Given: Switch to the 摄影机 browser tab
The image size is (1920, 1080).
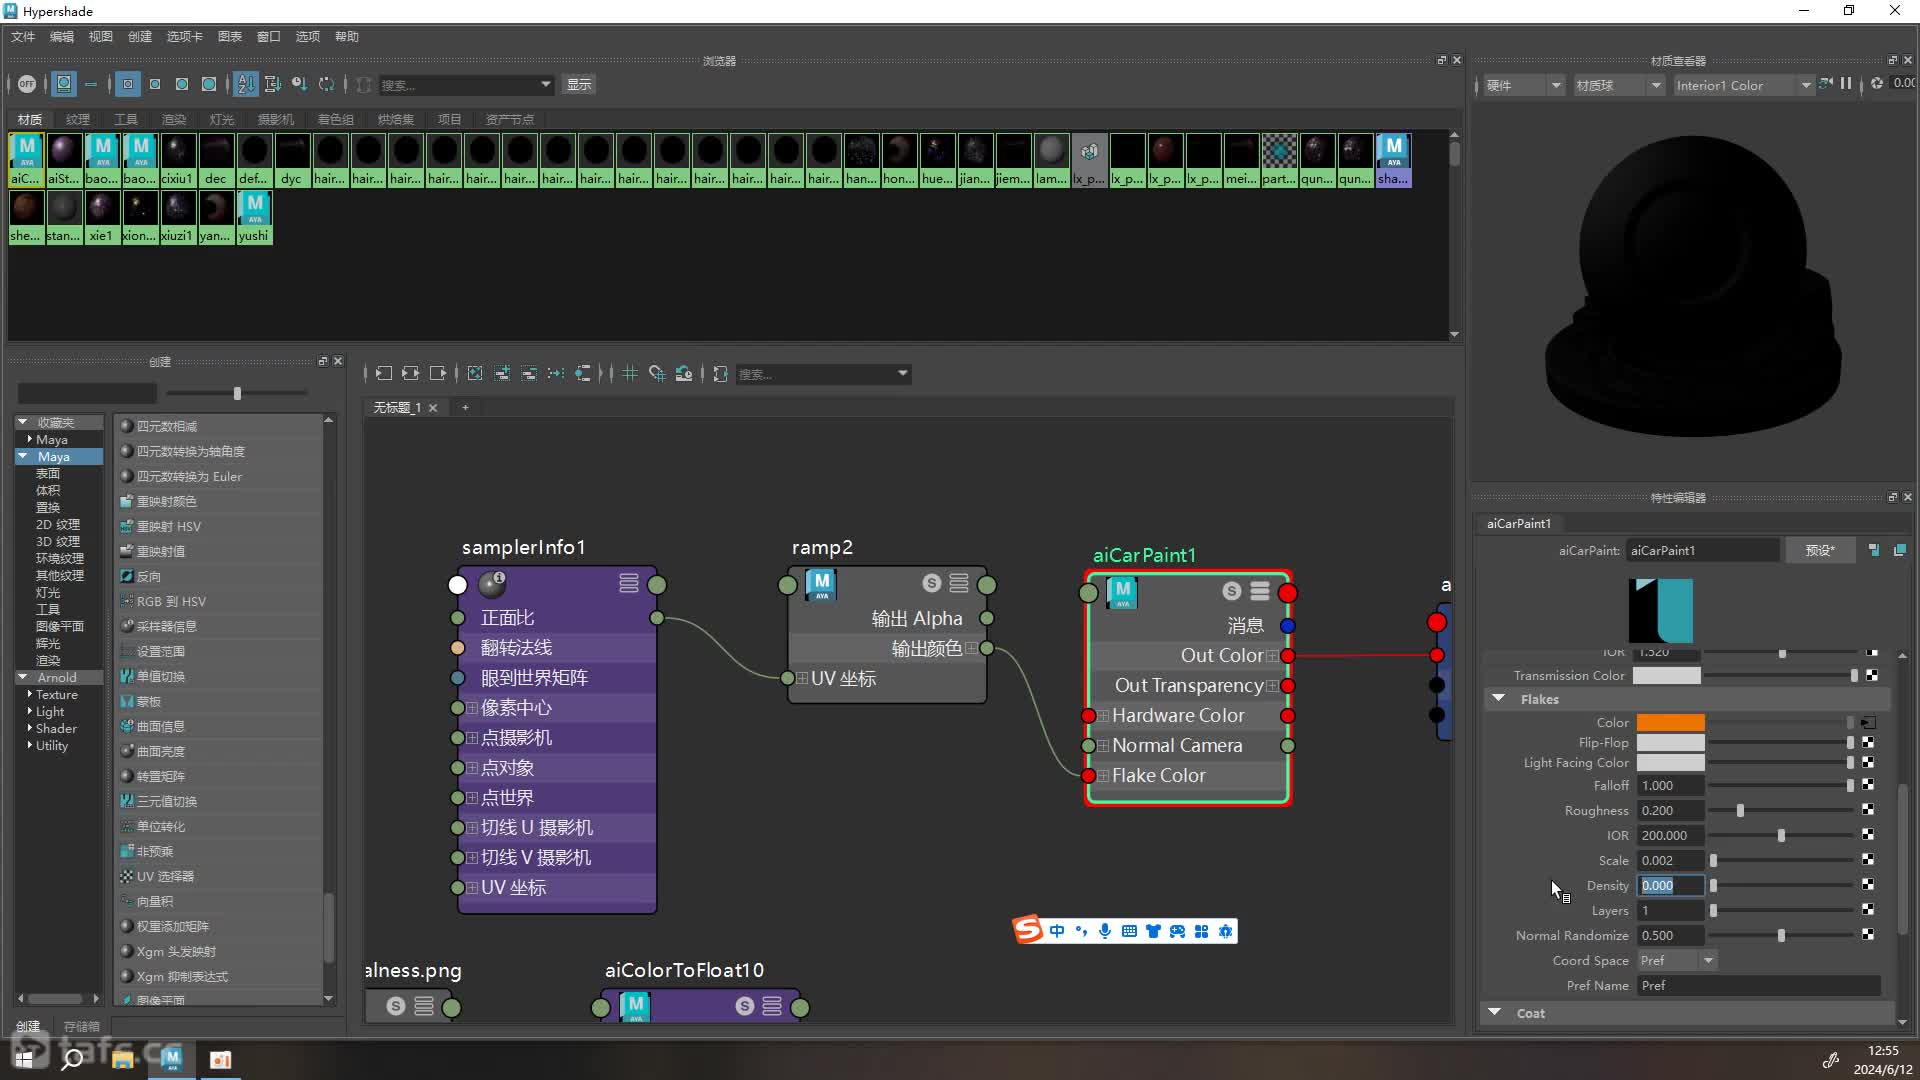Looking at the screenshot, I should (x=276, y=120).
